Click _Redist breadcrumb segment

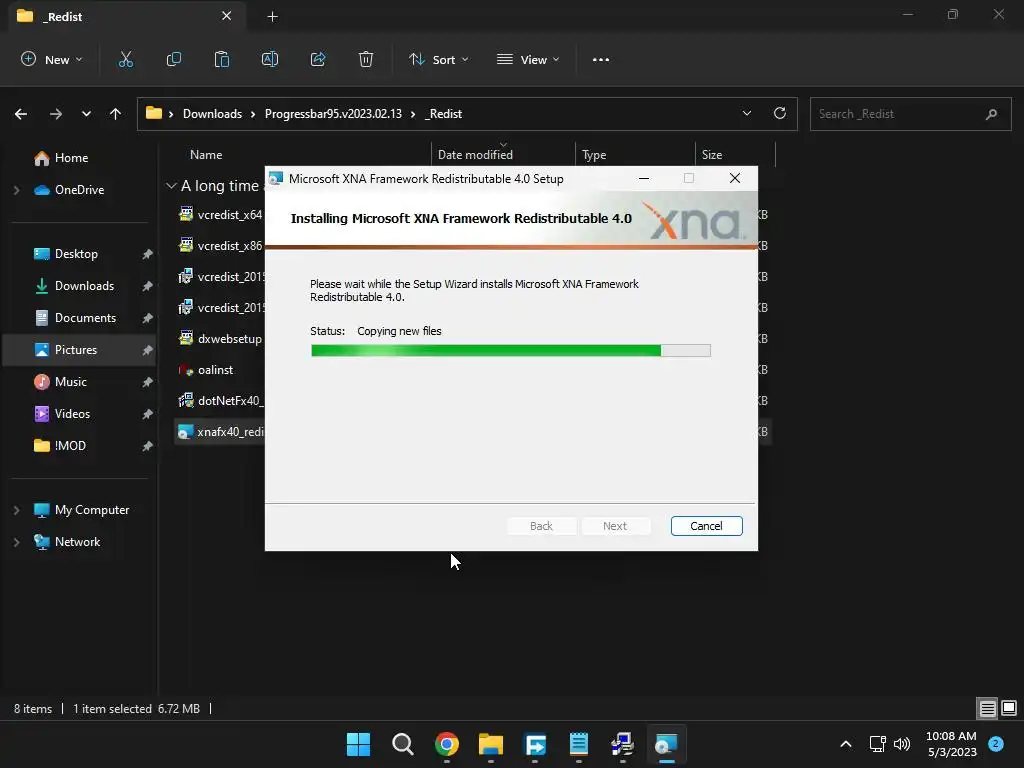(x=443, y=114)
